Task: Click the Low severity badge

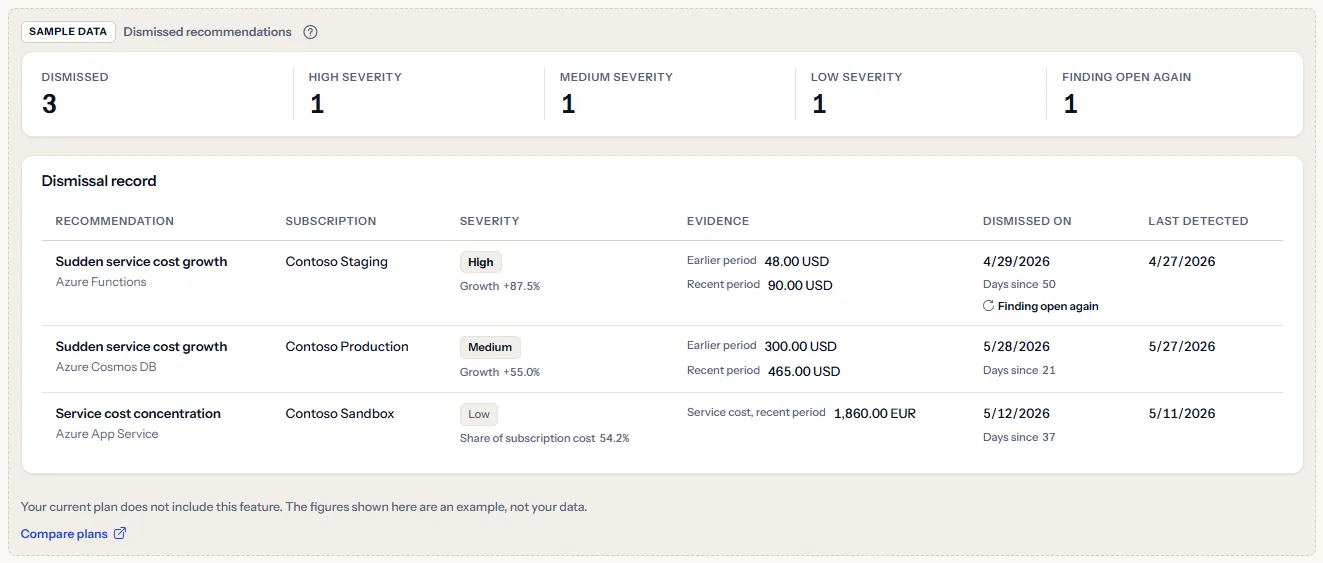Action: pyautogui.click(x=479, y=414)
